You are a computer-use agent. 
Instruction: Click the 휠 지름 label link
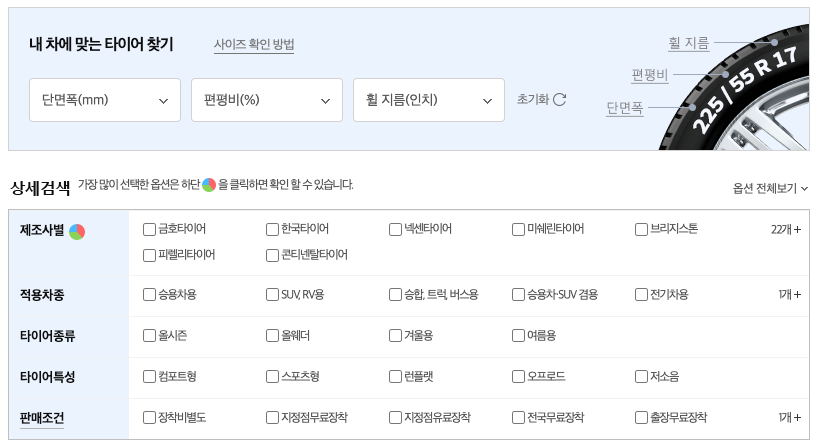tap(688, 43)
